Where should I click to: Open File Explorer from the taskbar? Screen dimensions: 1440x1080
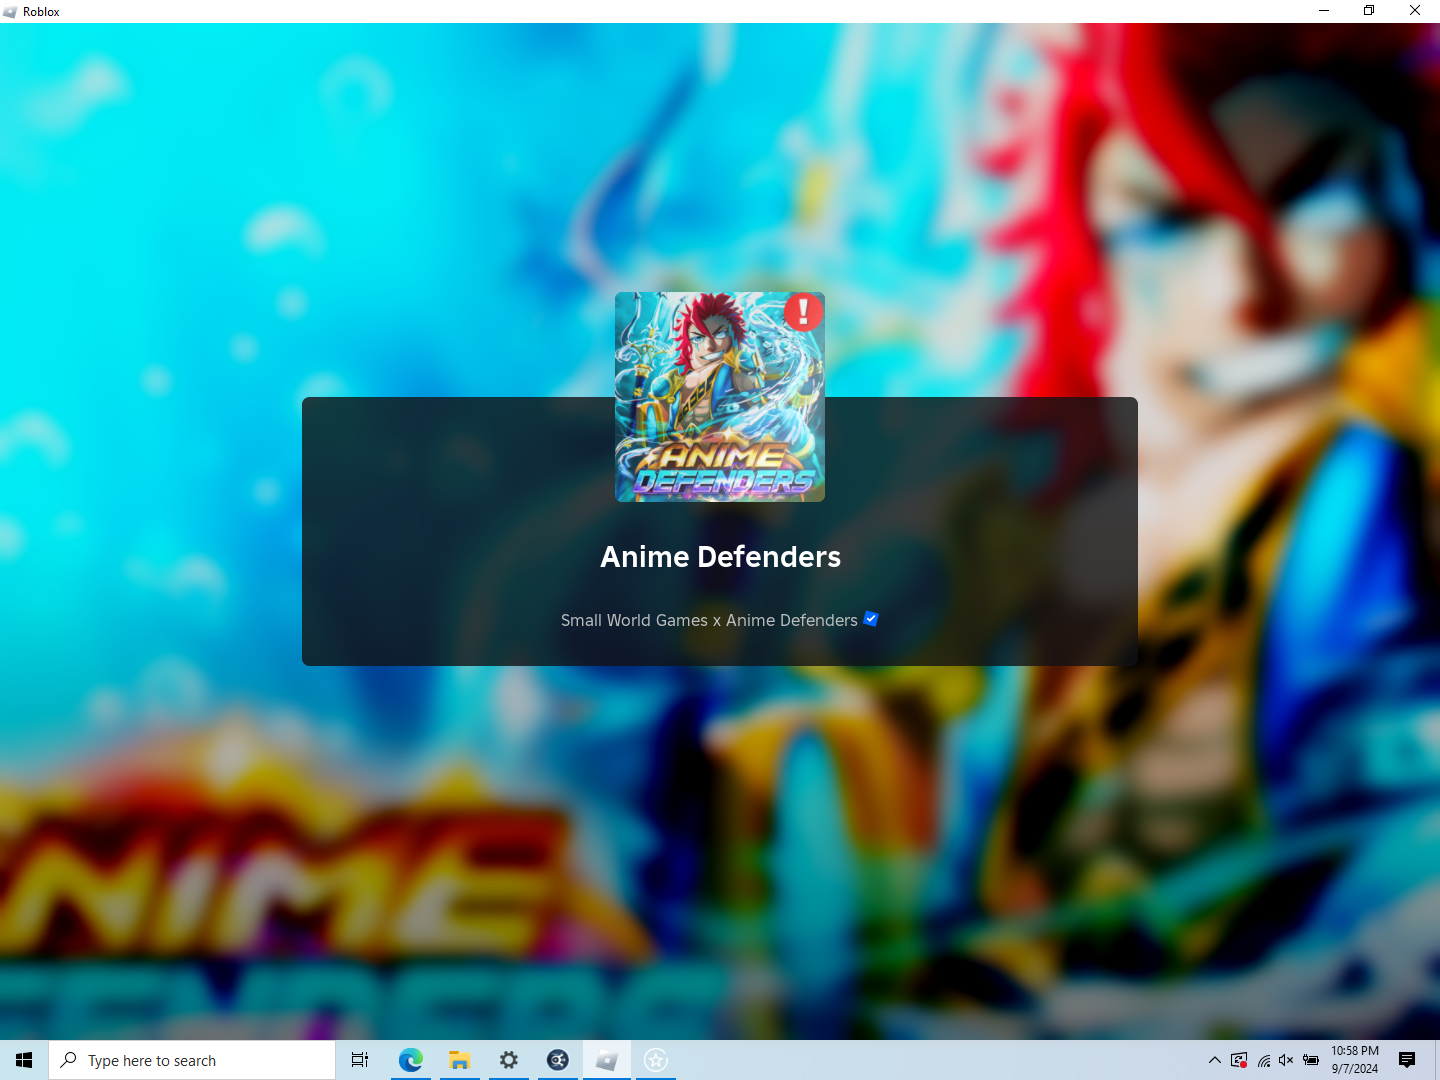pos(459,1060)
